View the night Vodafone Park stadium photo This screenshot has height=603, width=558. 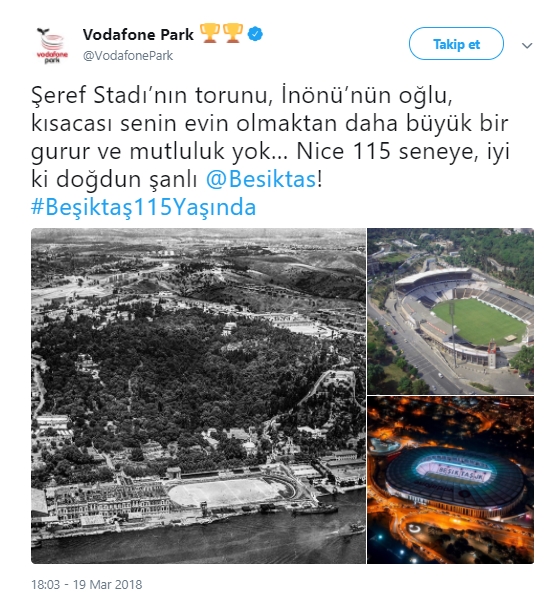[x=450, y=480]
